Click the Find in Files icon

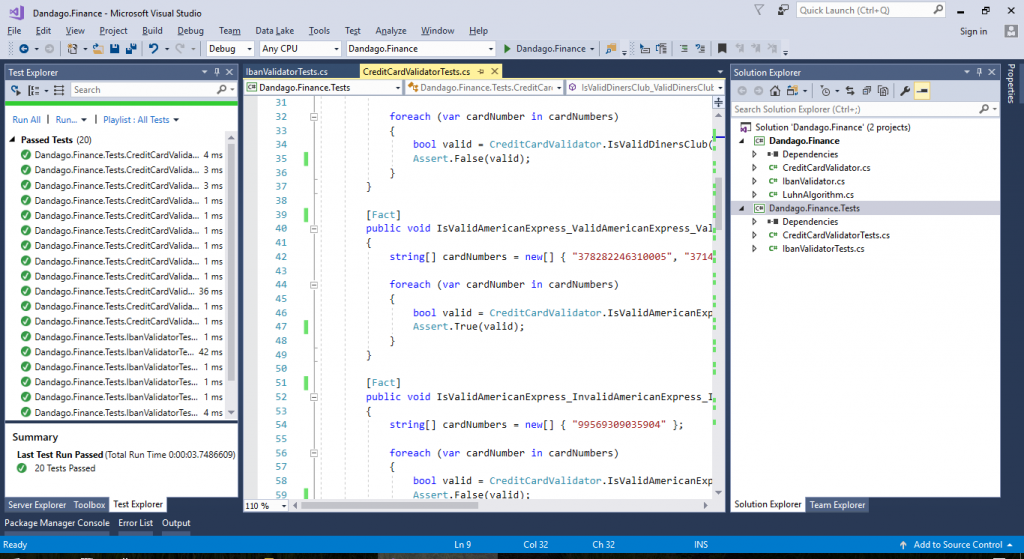coord(611,48)
